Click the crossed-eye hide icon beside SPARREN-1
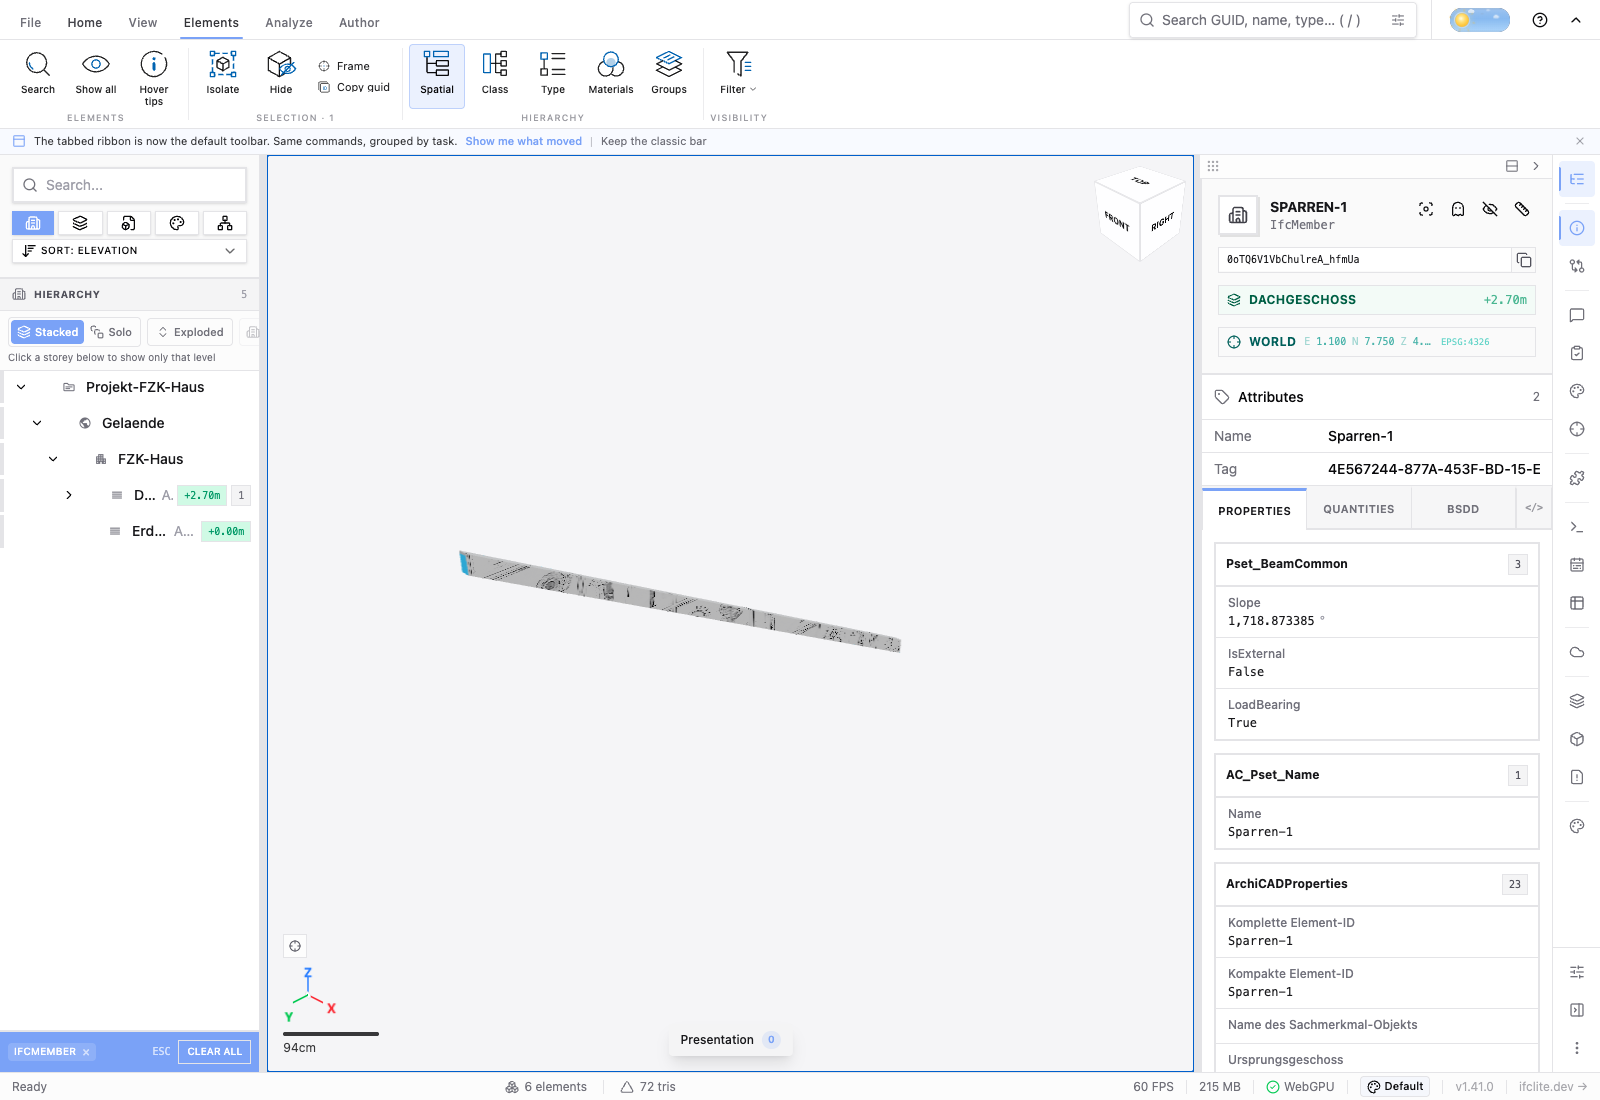The width and height of the screenshot is (1600, 1100). (1490, 209)
